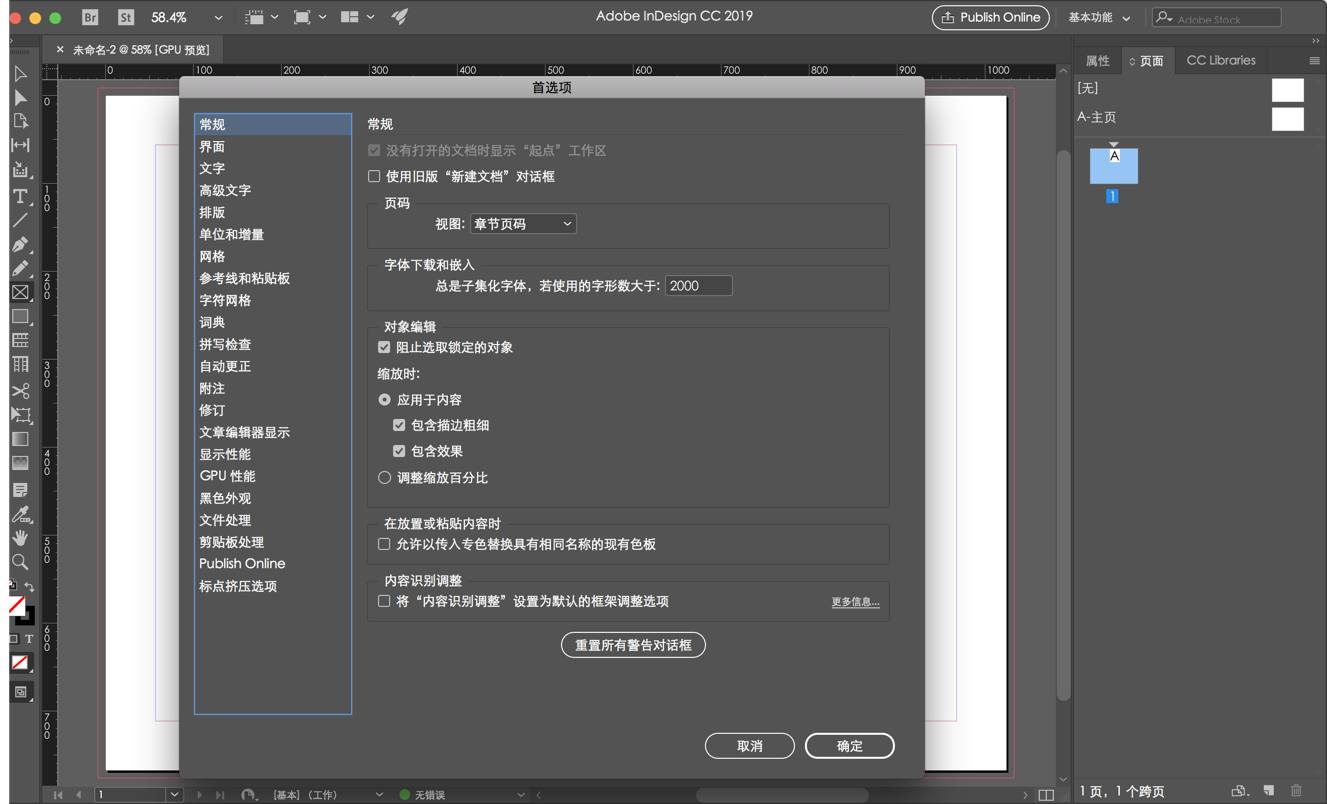
Task: Select the Direct Selection tool
Action: click(x=20, y=98)
